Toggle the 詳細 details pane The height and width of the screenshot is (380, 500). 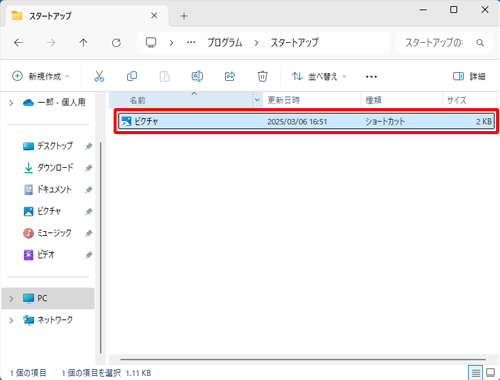click(469, 76)
